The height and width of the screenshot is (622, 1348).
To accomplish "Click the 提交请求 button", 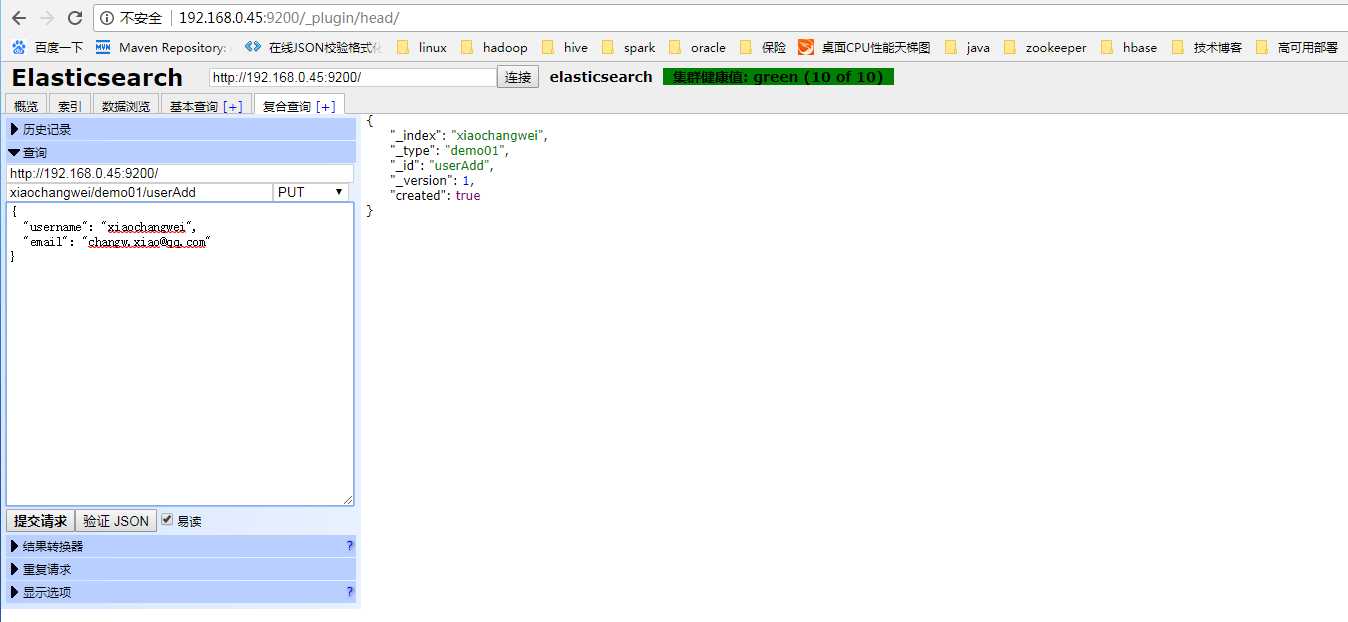I will (40, 521).
